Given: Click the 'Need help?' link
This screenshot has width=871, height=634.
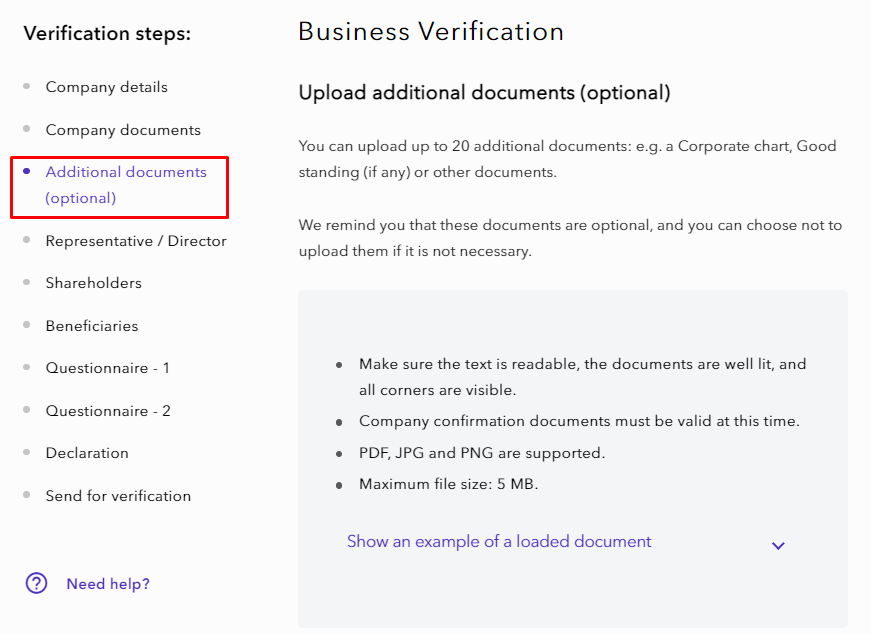Looking at the screenshot, I should (108, 584).
